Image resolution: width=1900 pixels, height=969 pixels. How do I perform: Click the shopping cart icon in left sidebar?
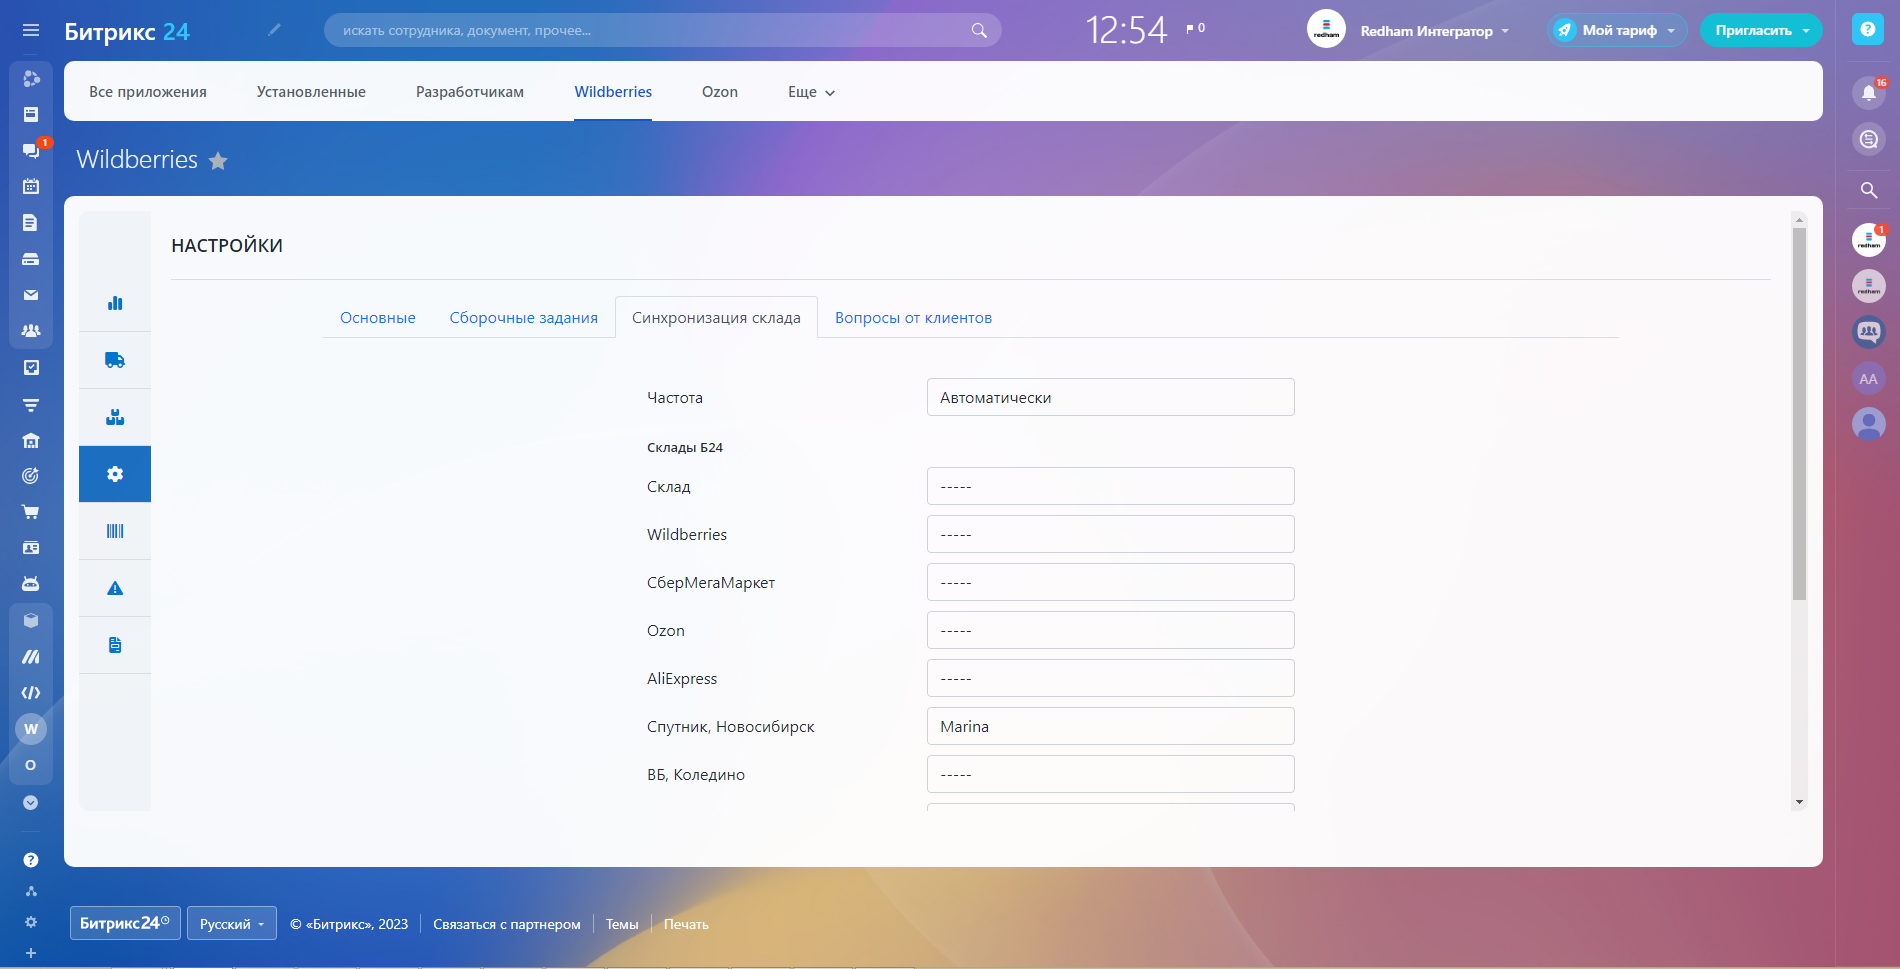point(30,511)
